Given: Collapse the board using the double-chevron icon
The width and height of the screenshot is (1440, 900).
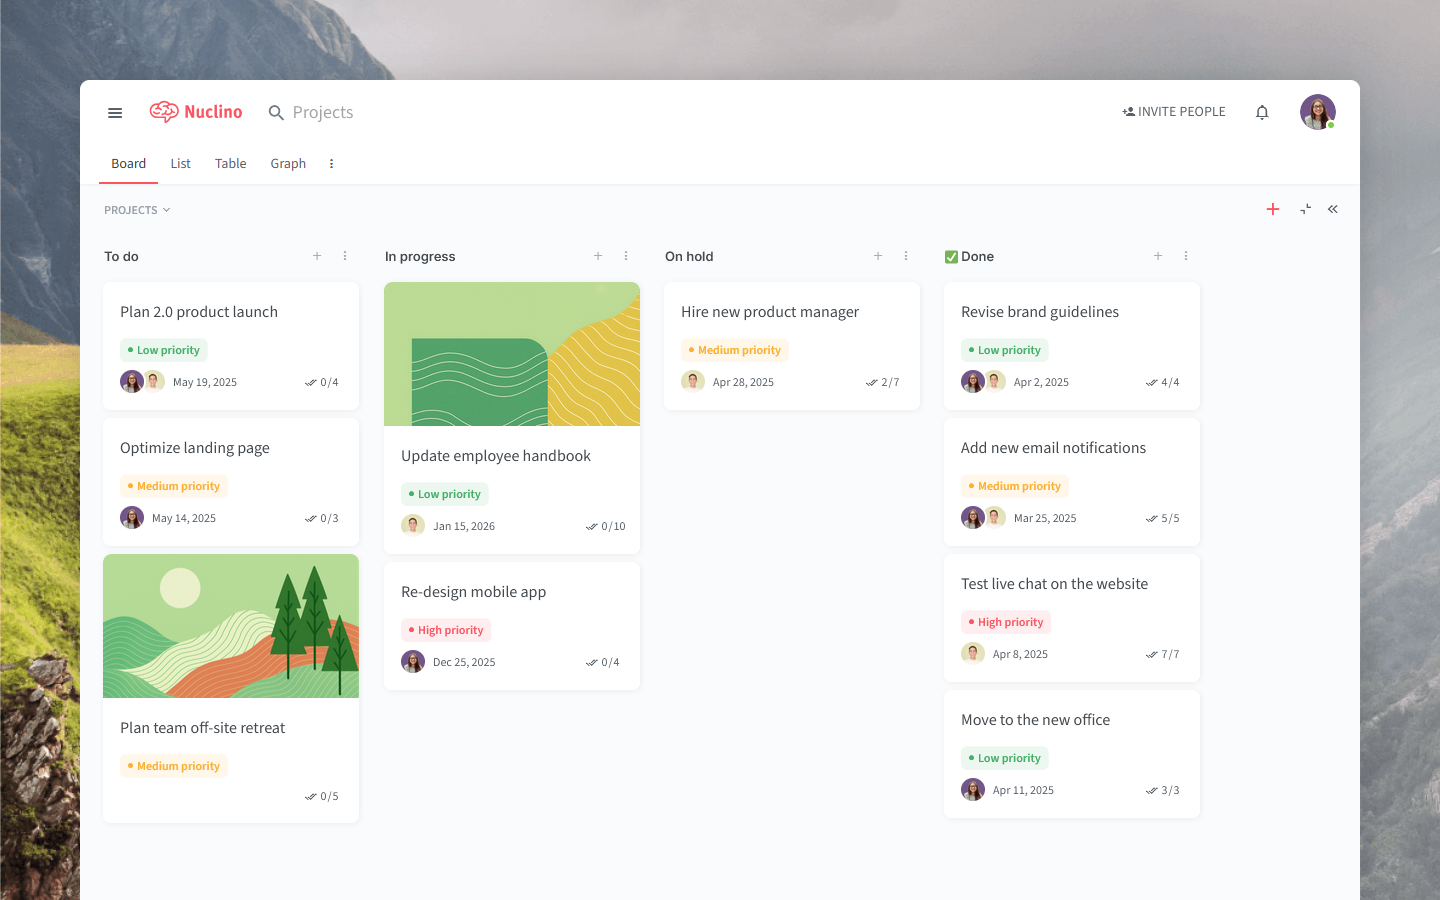Looking at the screenshot, I should click(x=1332, y=209).
